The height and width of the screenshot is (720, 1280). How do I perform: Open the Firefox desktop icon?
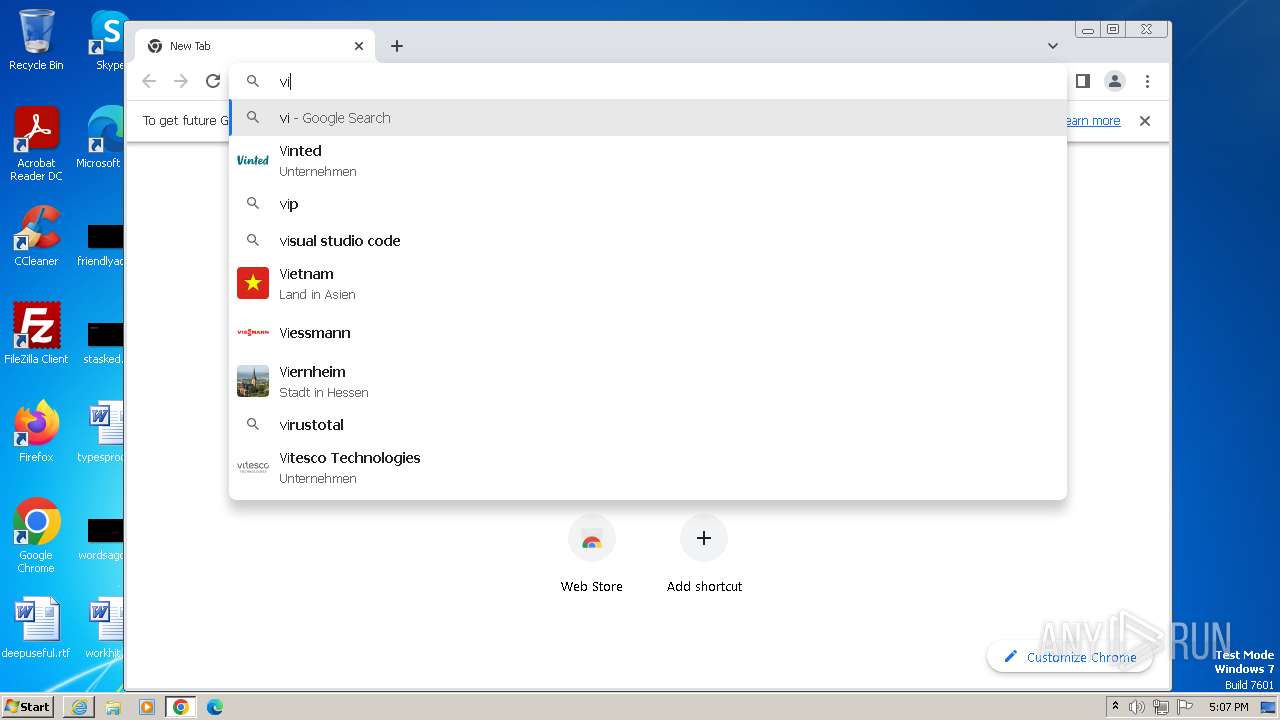pos(36,432)
